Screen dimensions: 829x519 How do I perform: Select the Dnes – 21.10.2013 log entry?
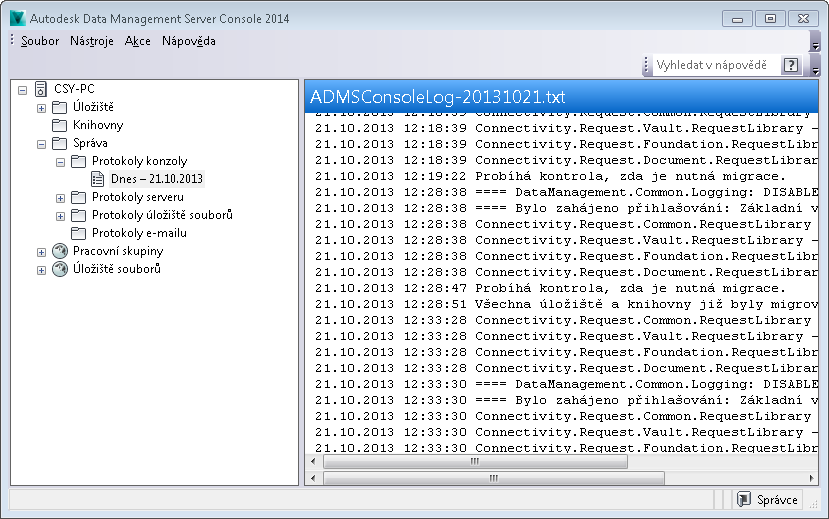[156, 179]
